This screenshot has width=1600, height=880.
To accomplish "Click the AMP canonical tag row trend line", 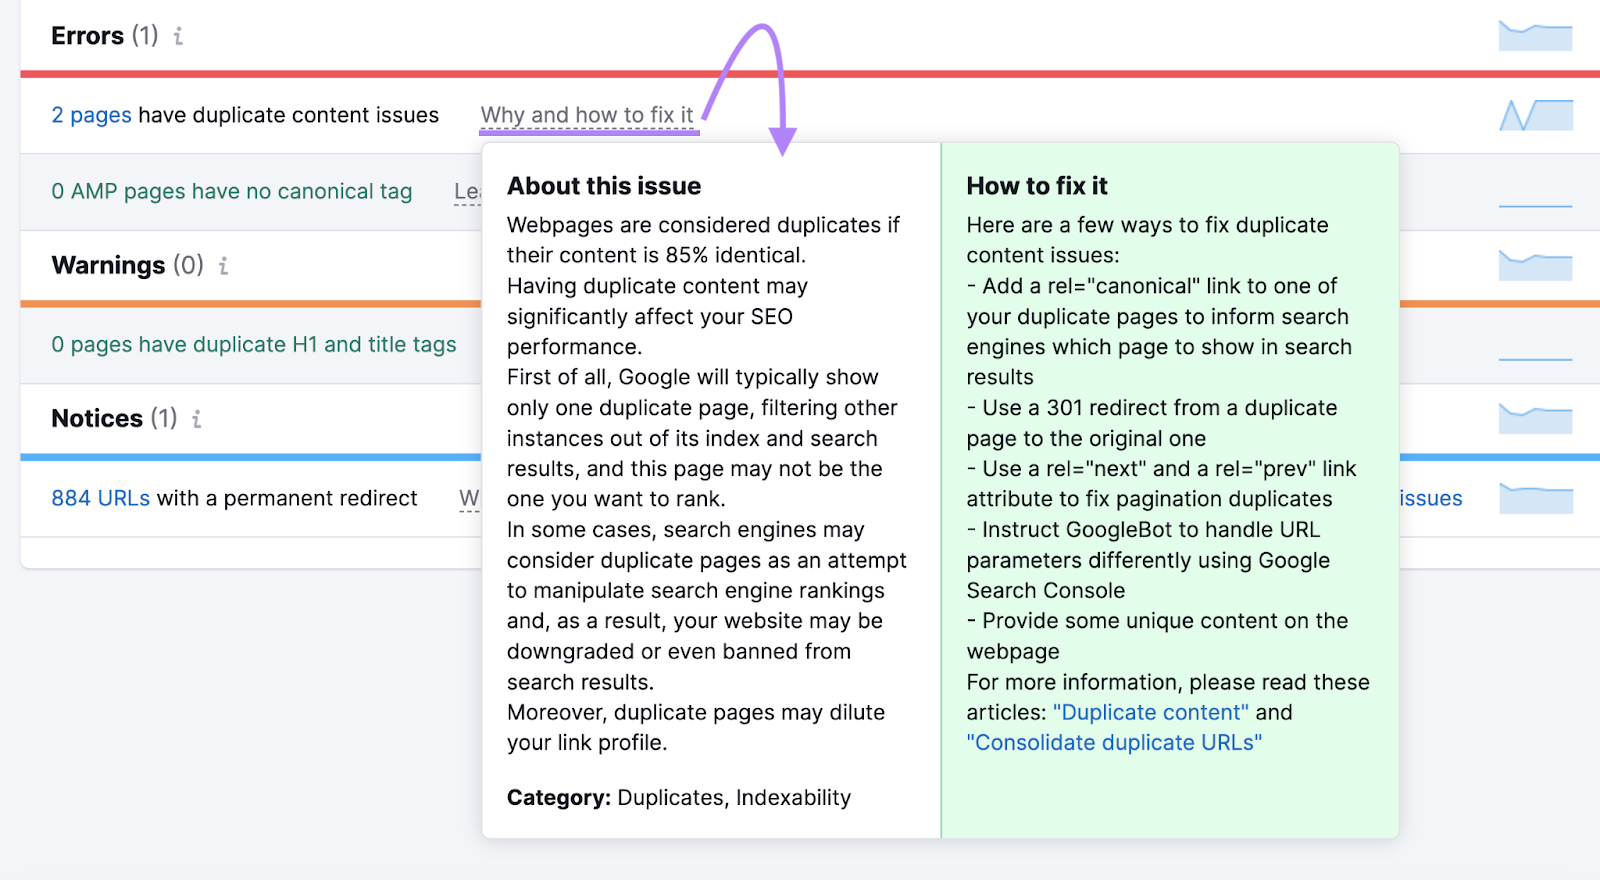I will pyautogui.click(x=1535, y=205).
